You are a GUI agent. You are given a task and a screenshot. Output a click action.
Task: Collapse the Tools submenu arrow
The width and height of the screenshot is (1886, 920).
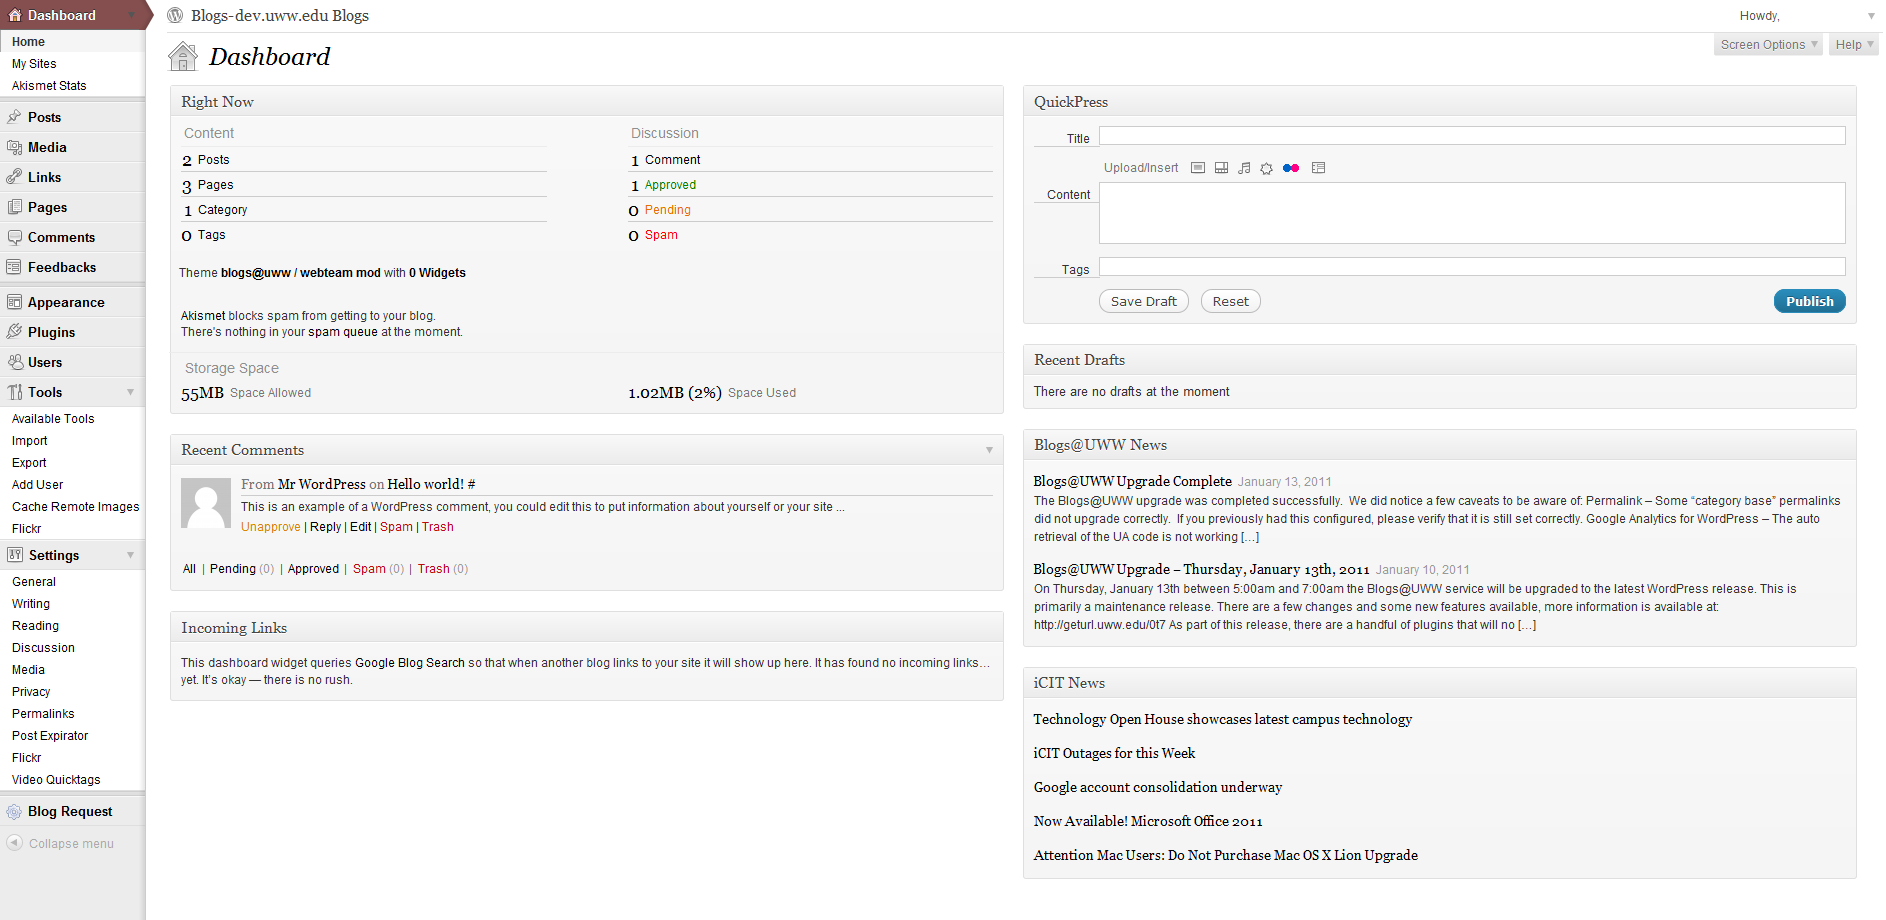[130, 392]
